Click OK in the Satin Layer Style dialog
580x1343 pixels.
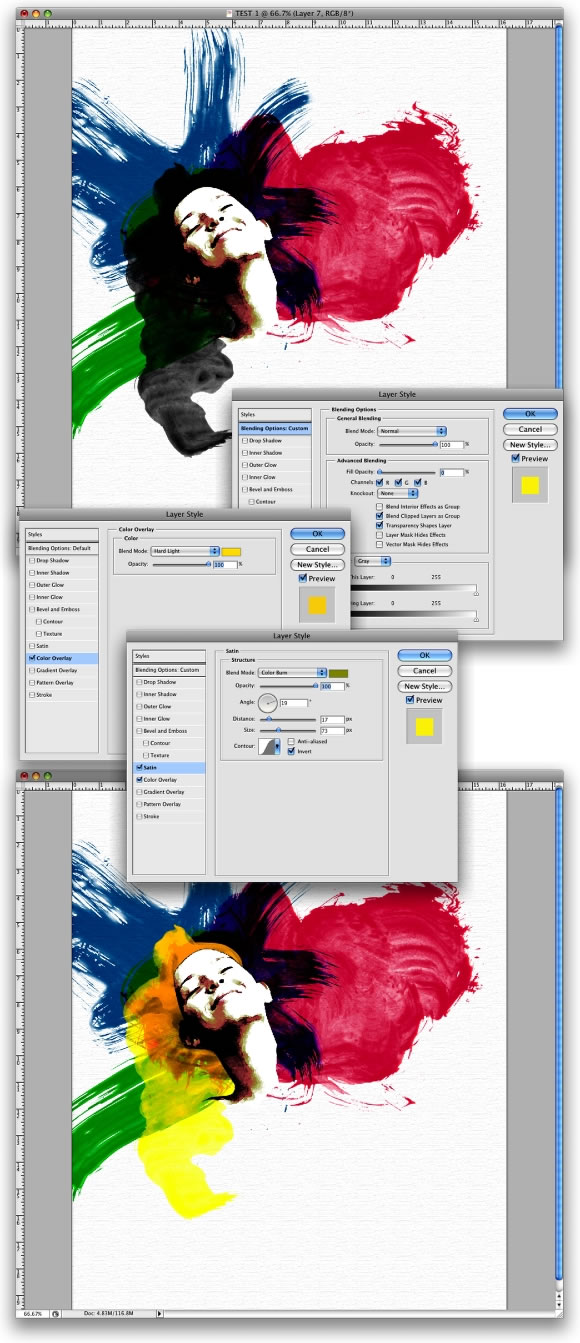(x=424, y=656)
